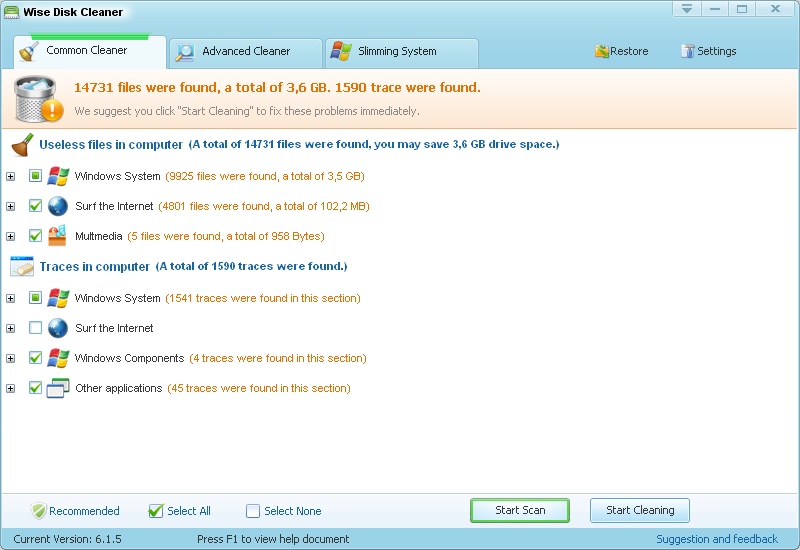Open the title bar dropdown menu arrow
800x550 pixels.
click(x=687, y=9)
